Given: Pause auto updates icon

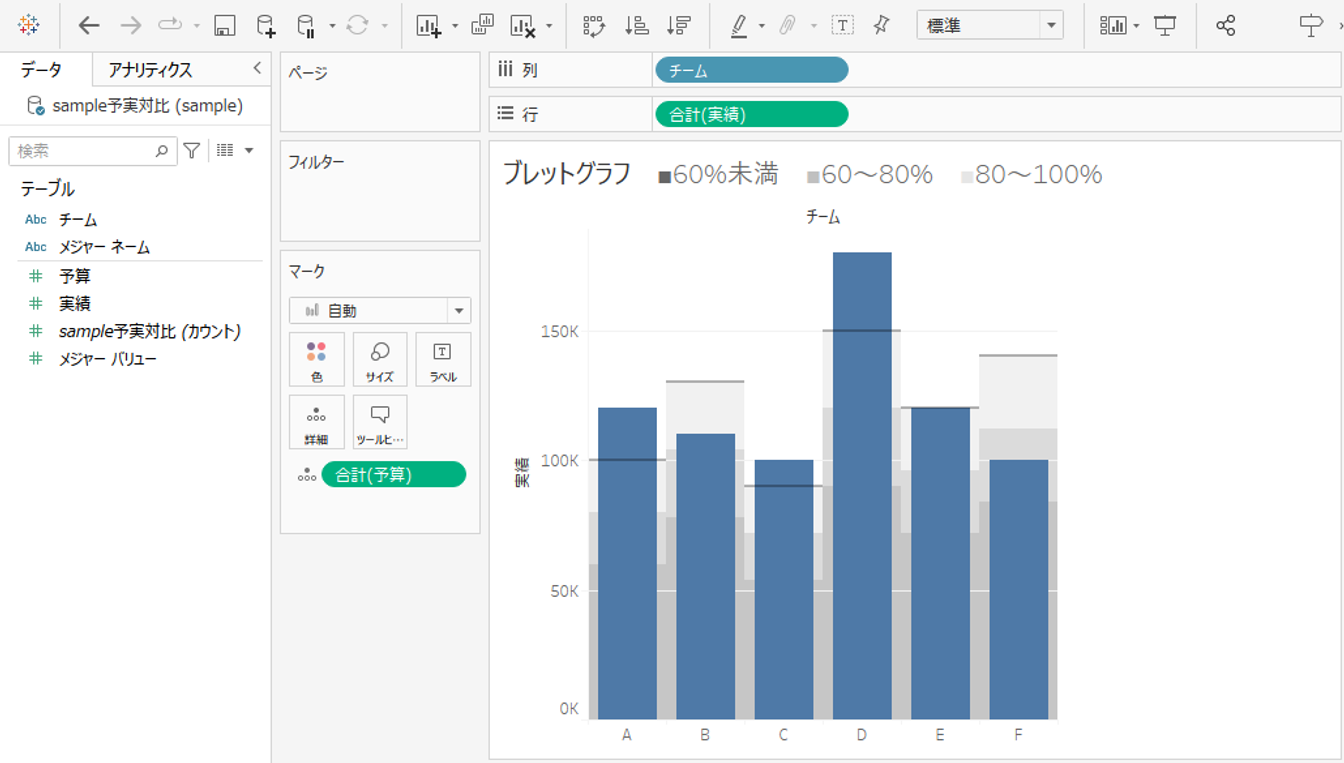Looking at the screenshot, I should (307, 26).
